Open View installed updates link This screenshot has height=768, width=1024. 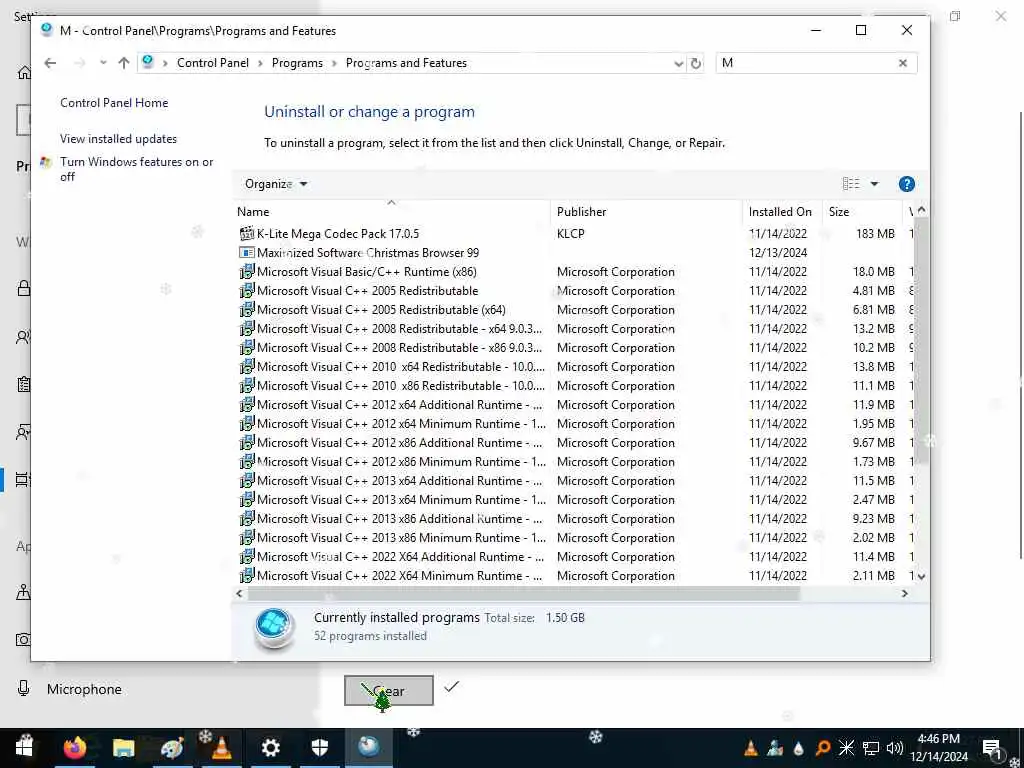tap(118, 138)
